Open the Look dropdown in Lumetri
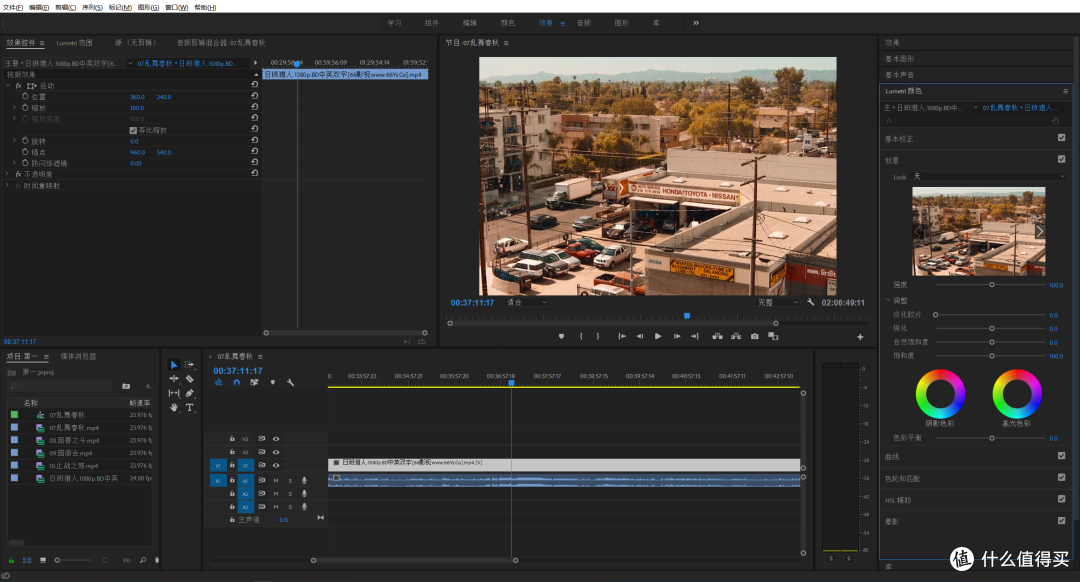This screenshot has width=1080, height=582. pyautogui.click(x=989, y=176)
